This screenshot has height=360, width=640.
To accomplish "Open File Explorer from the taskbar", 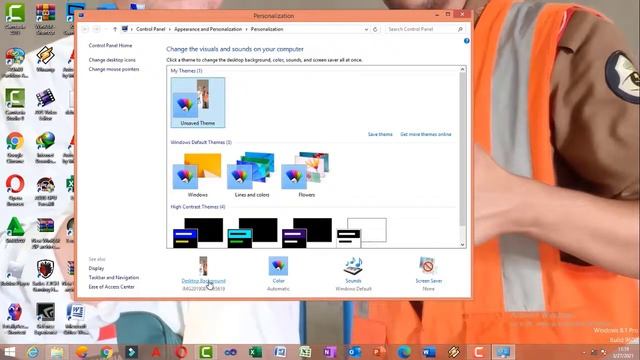I will pos(57,352).
